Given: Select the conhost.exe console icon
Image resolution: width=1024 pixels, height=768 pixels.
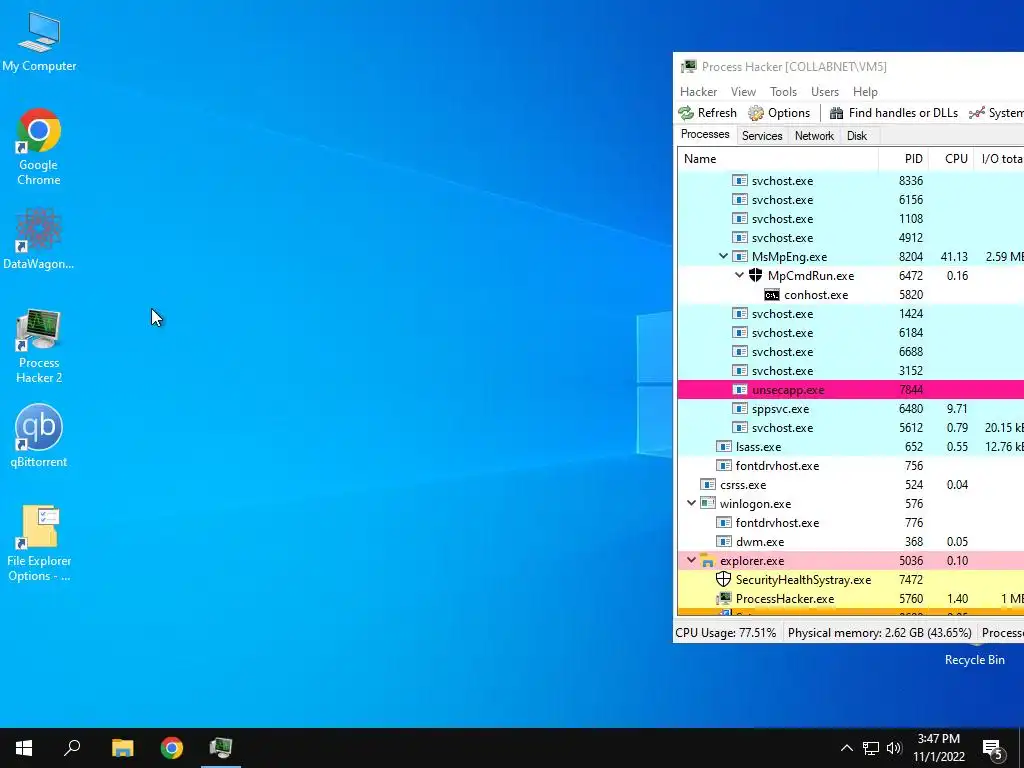Looking at the screenshot, I should click(x=772, y=295).
